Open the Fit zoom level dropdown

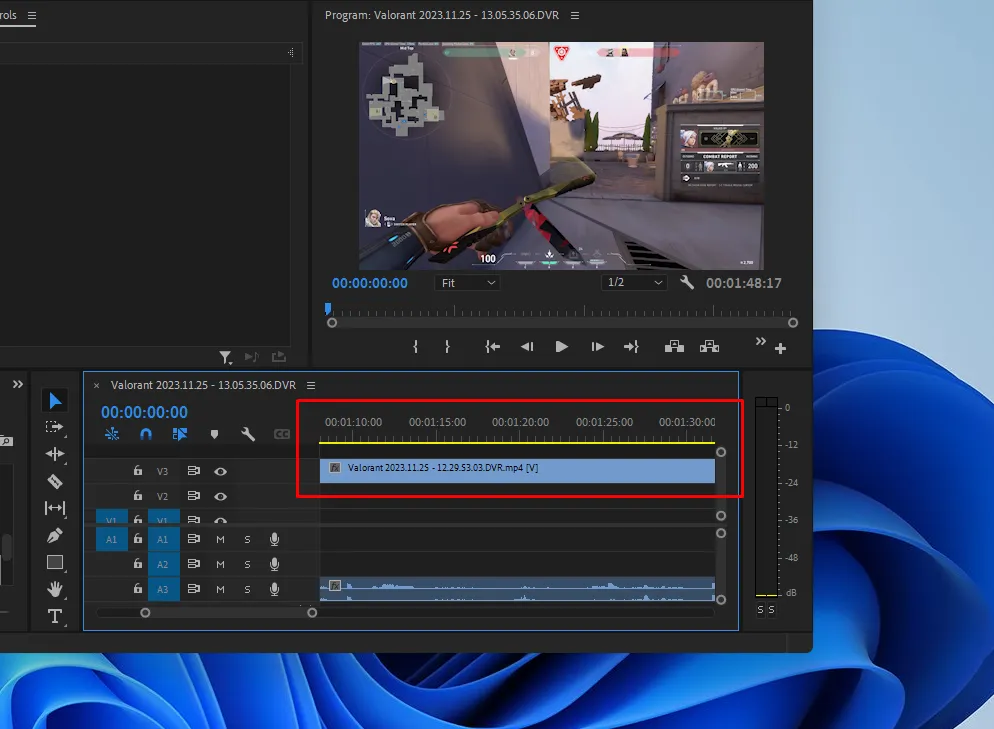coord(467,283)
